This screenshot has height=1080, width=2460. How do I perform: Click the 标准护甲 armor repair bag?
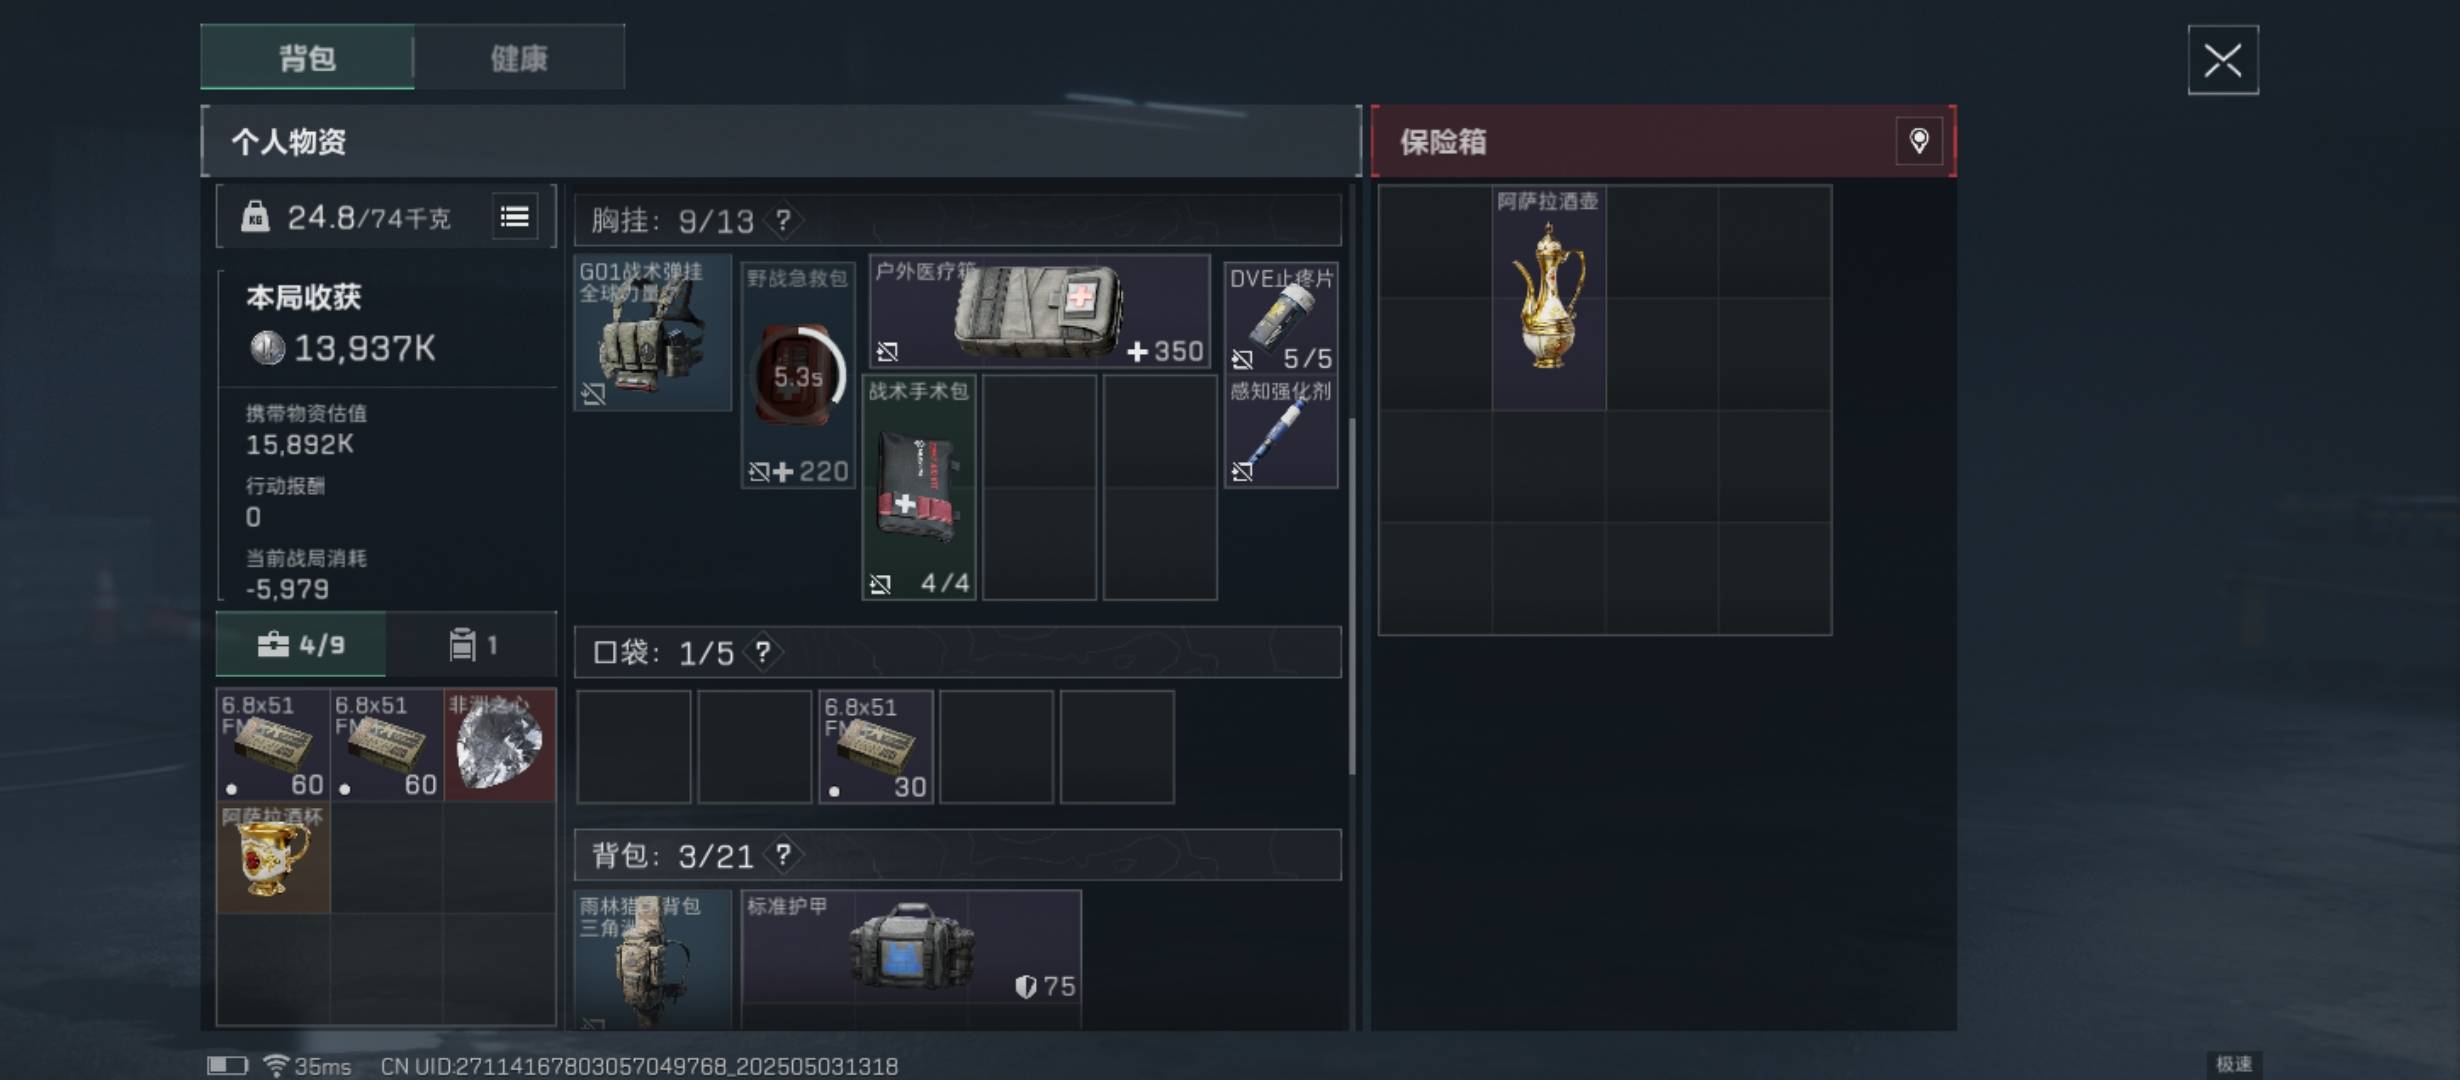click(x=911, y=958)
